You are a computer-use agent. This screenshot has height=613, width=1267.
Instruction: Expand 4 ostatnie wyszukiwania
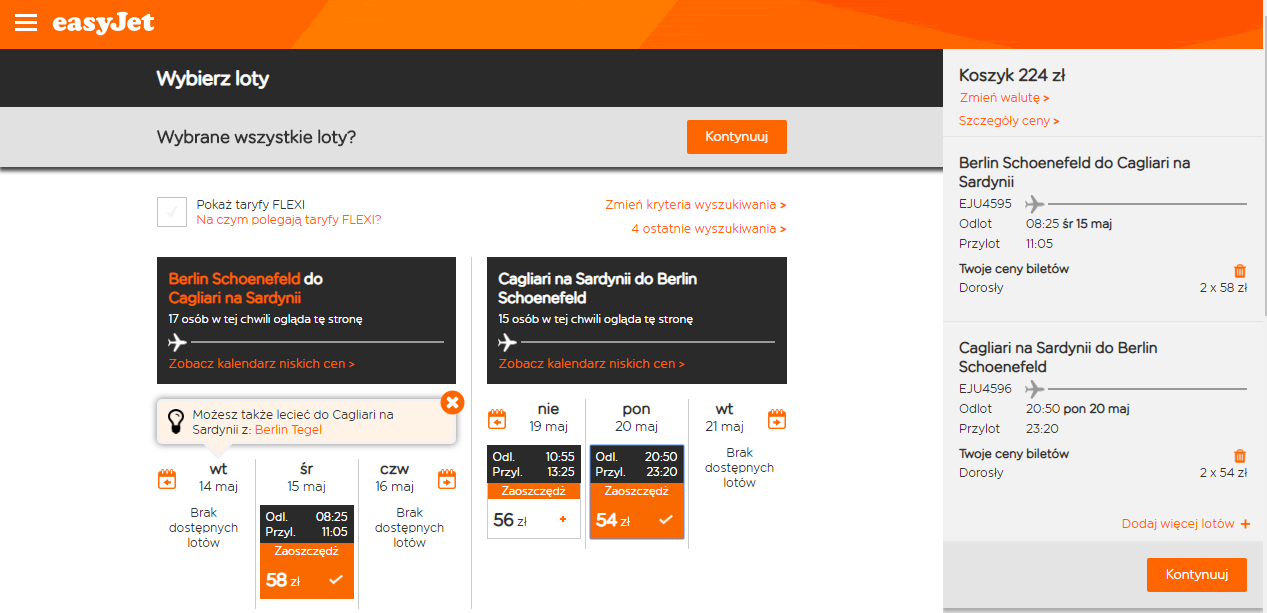[x=709, y=229]
